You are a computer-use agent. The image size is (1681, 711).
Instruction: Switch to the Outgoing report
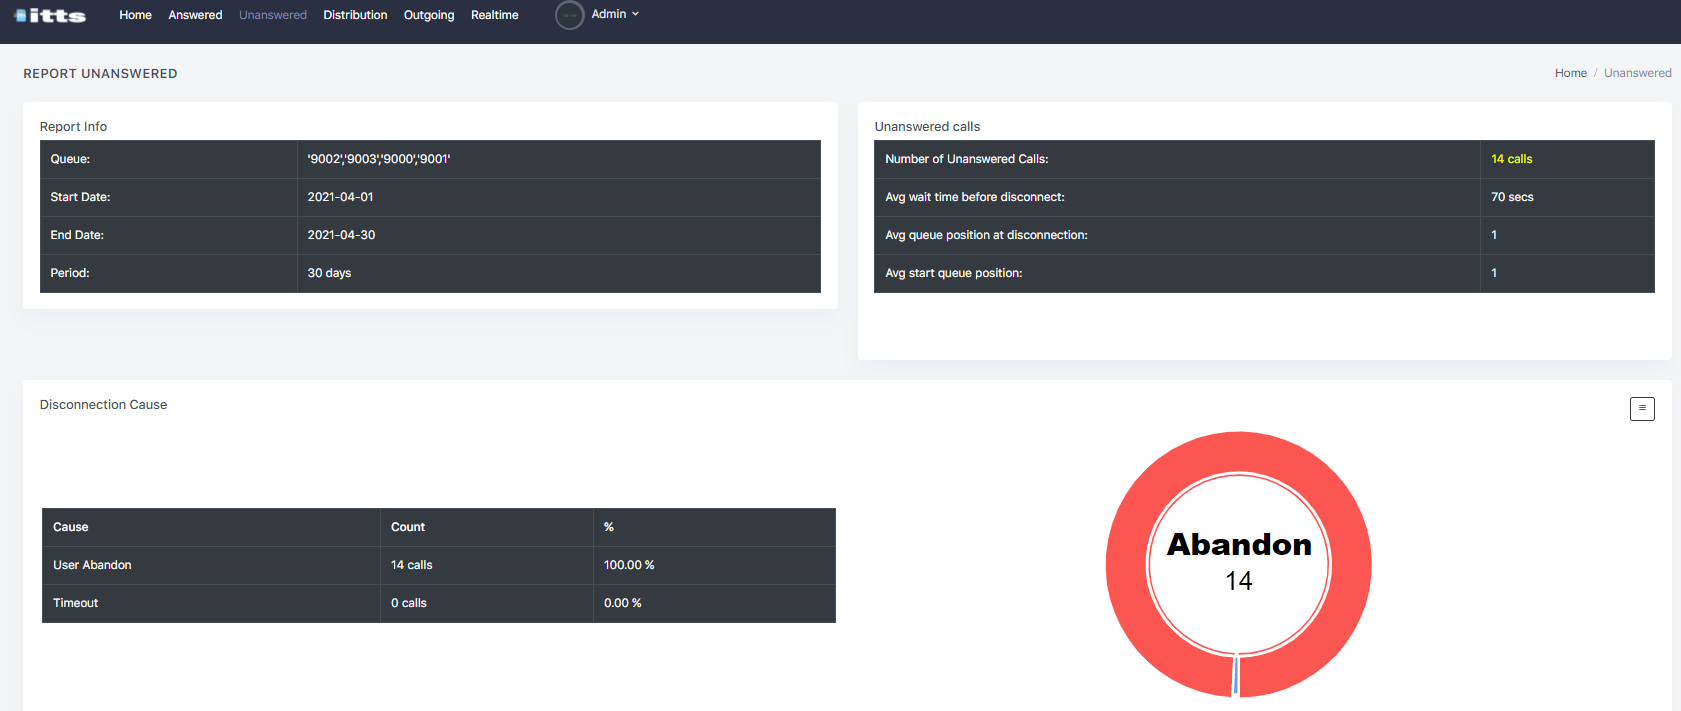click(x=429, y=15)
